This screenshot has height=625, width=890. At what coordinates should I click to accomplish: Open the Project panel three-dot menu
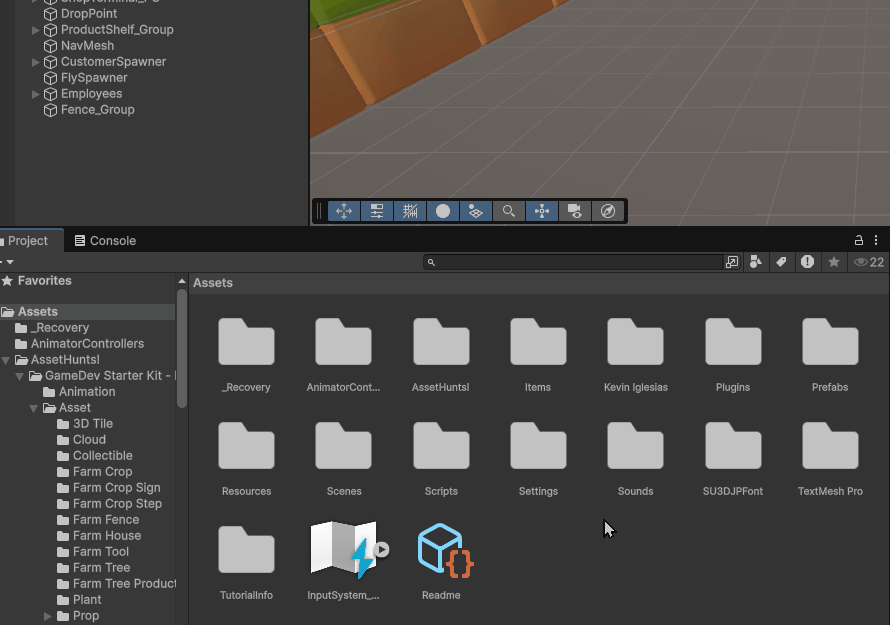(x=876, y=241)
